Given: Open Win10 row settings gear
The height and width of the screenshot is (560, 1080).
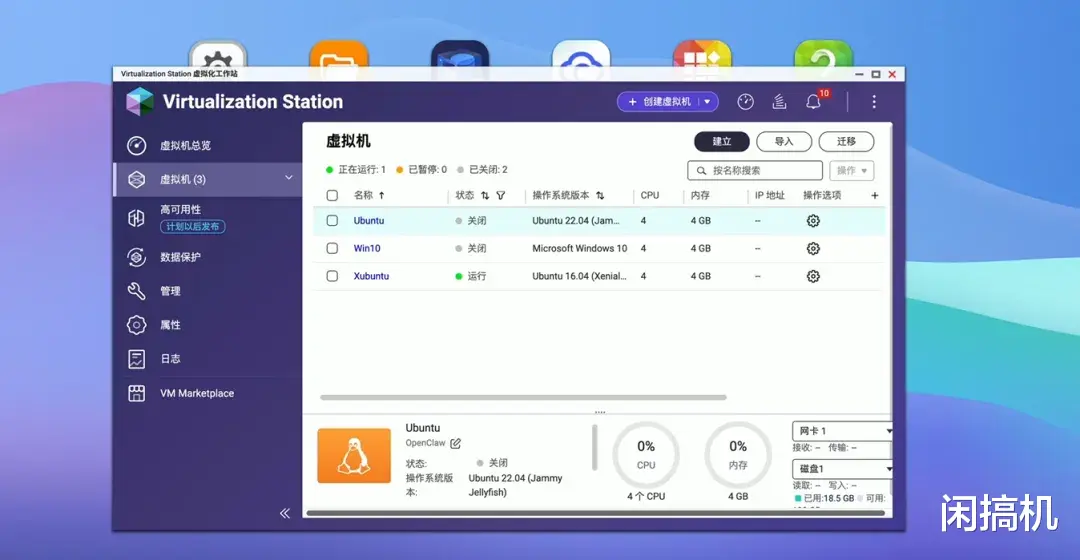Looking at the screenshot, I should [813, 249].
